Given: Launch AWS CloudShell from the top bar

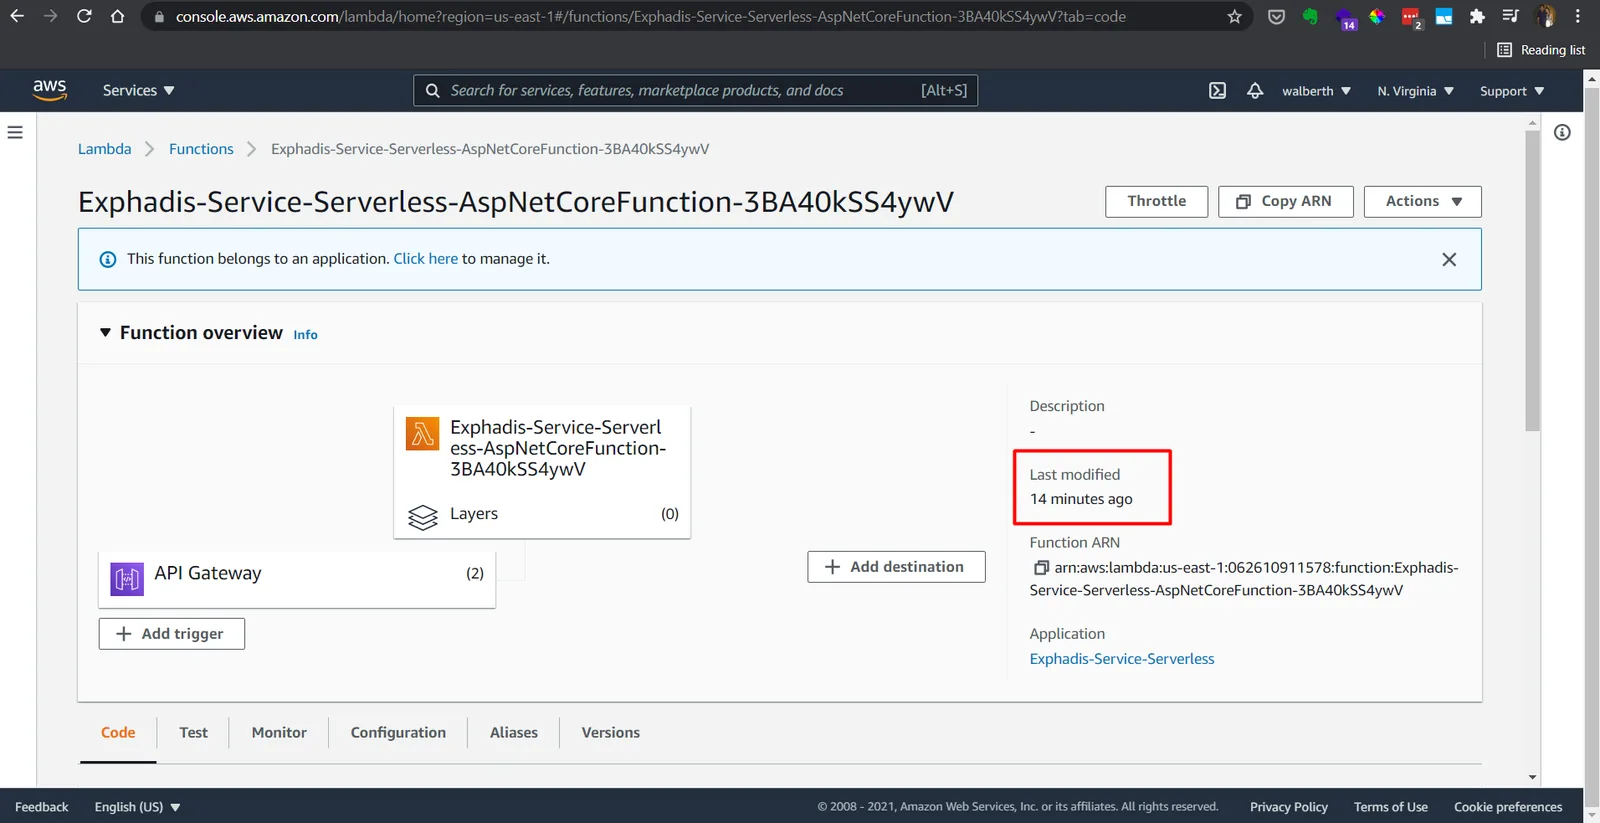Looking at the screenshot, I should 1217,91.
